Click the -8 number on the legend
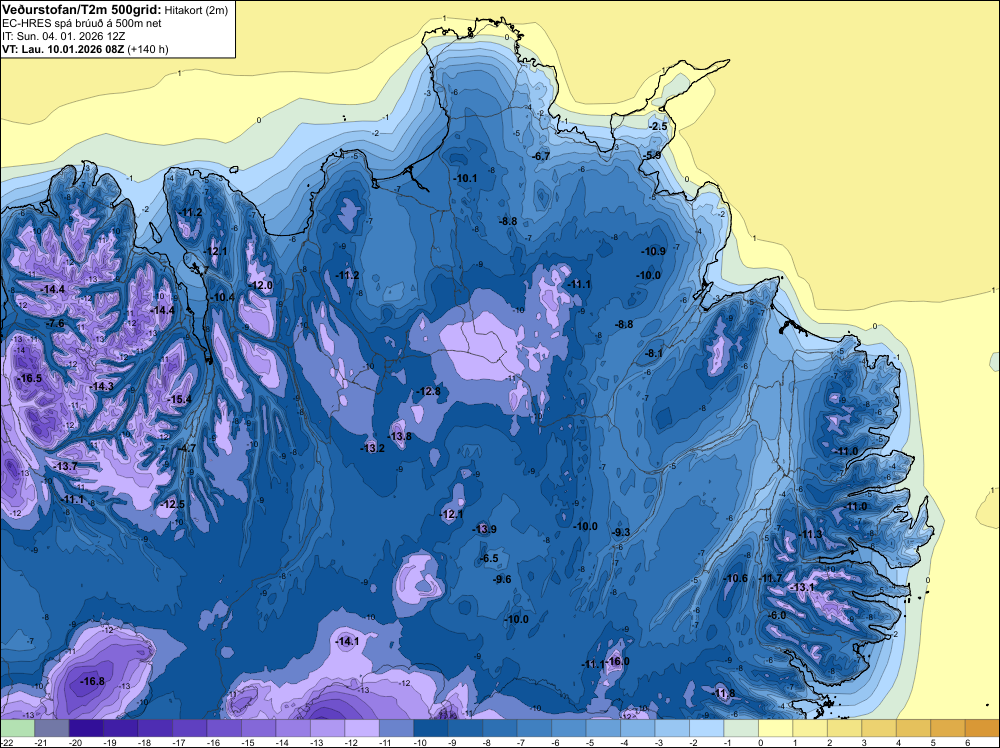Viewport: 1000px width, 748px height. click(488, 743)
